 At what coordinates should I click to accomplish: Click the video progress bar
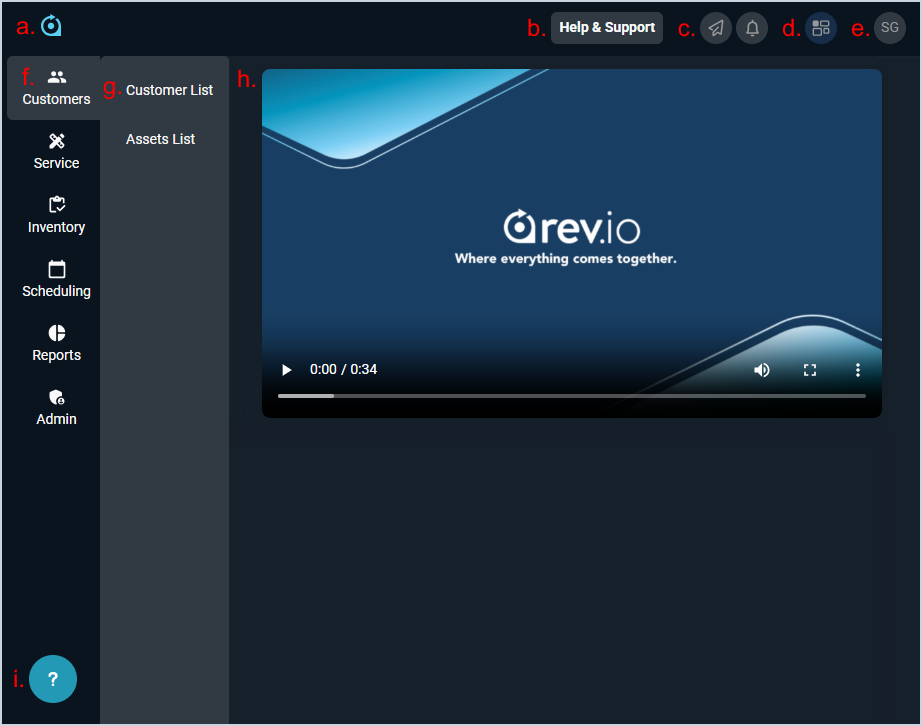571,396
